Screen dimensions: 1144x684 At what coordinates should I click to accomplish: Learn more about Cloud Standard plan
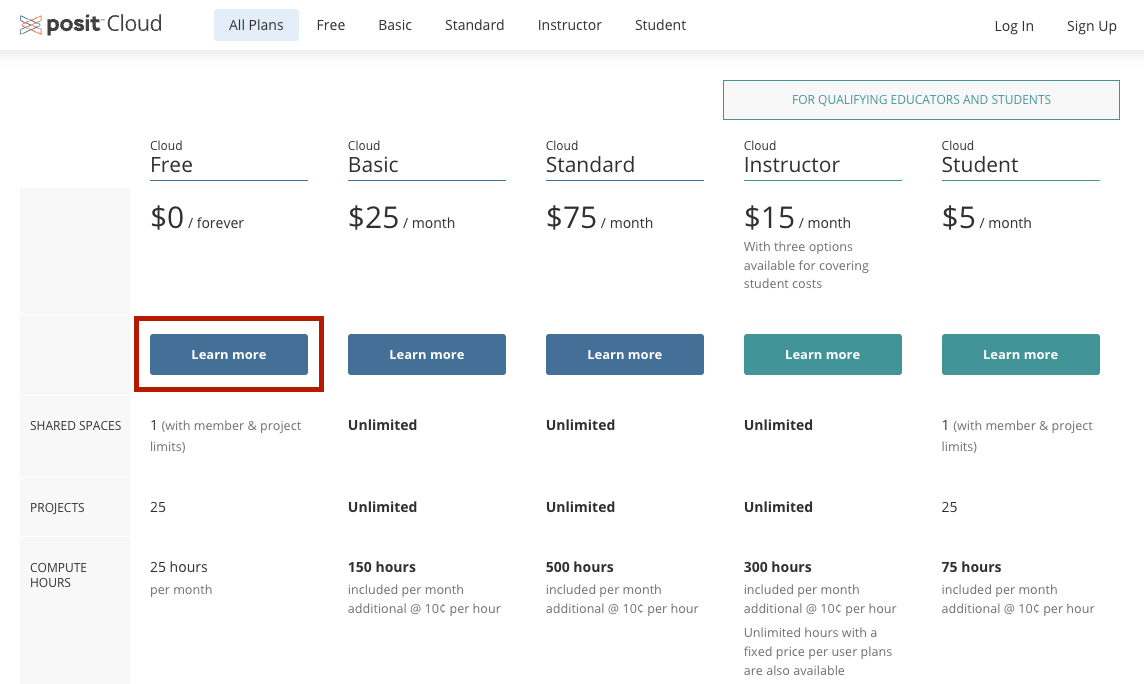point(625,355)
